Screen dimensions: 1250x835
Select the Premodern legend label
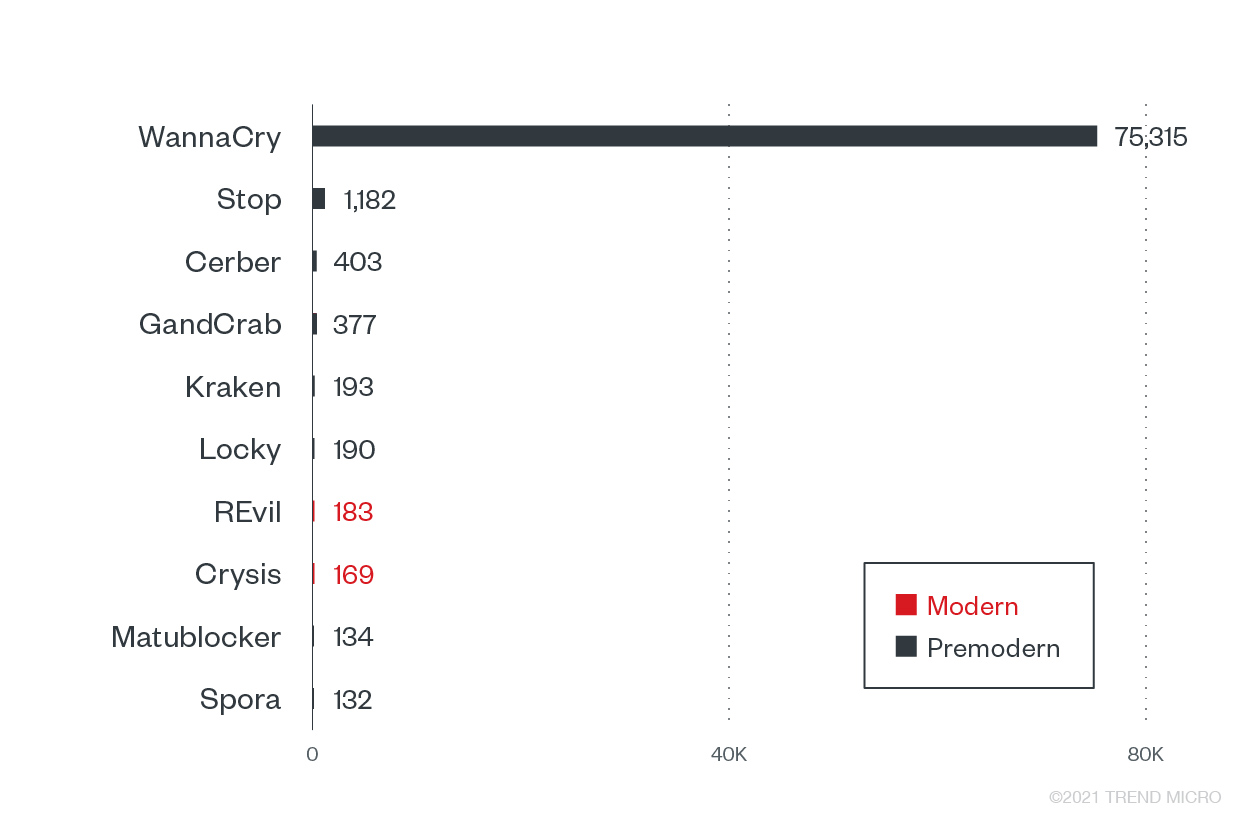pos(993,648)
